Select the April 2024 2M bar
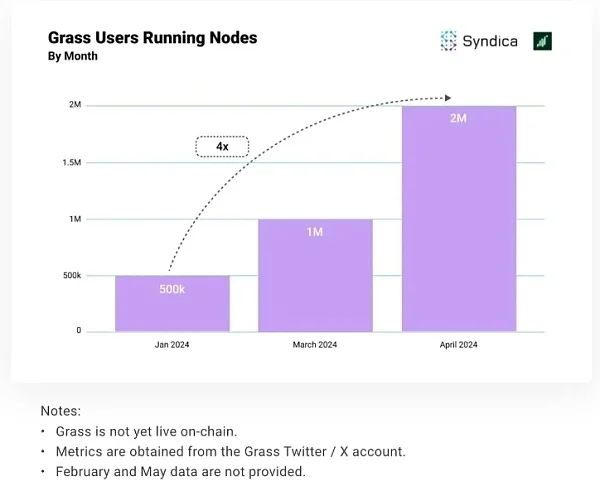 coord(459,219)
